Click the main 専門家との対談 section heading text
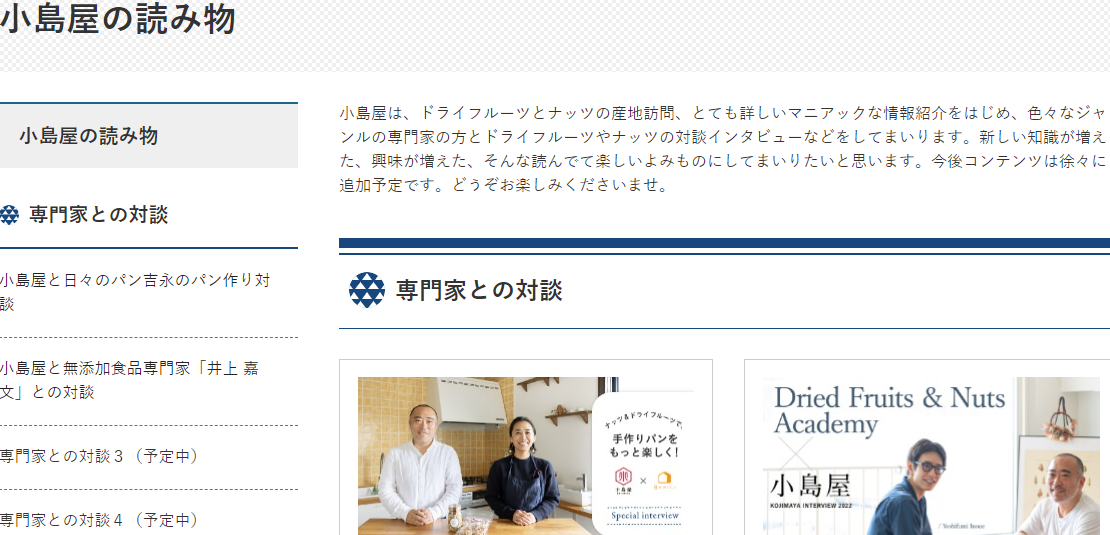Image resolution: width=1110 pixels, height=535 pixels. 479,290
